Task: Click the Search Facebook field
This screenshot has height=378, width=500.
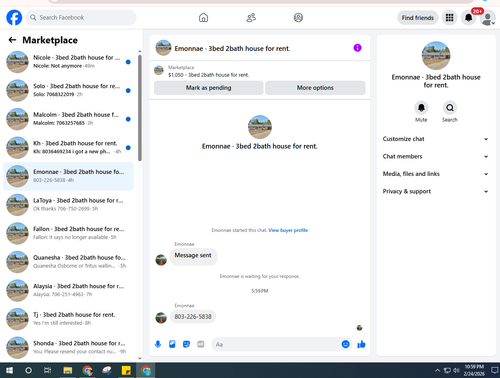Action: click(x=81, y=17)
